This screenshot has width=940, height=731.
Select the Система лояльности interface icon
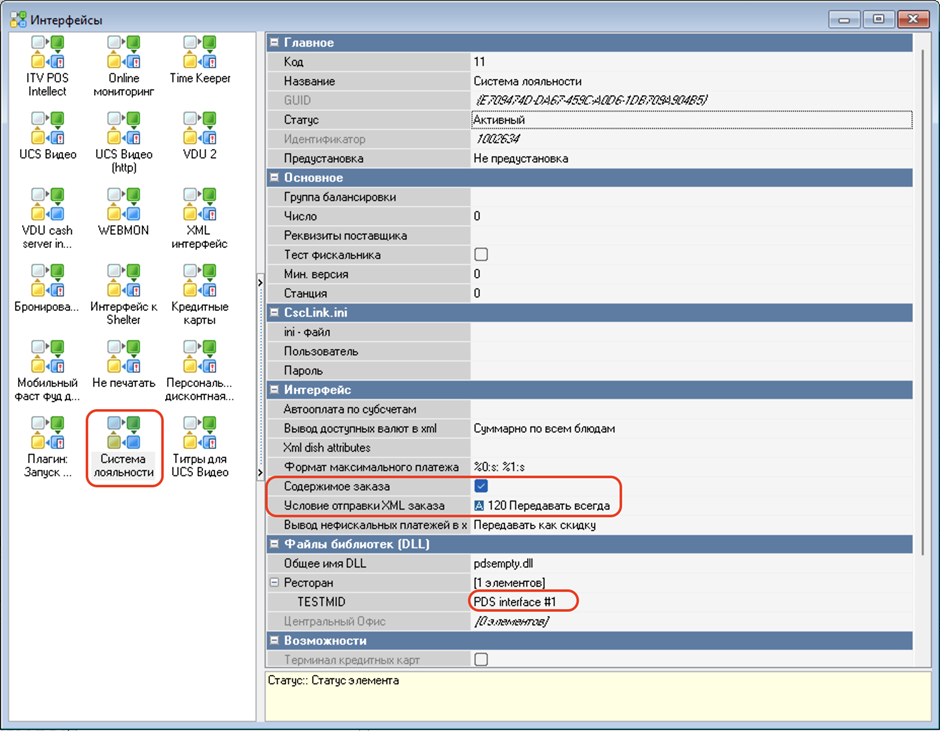(x=123, y=435)
